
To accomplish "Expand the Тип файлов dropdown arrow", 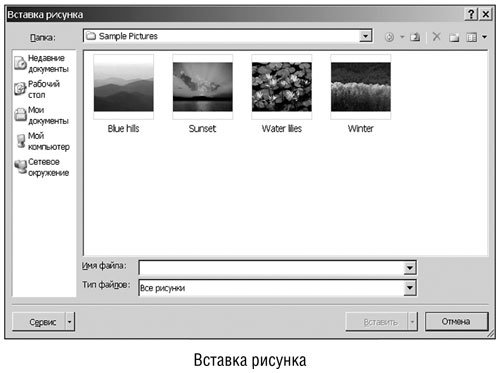I will coord(410,288).
